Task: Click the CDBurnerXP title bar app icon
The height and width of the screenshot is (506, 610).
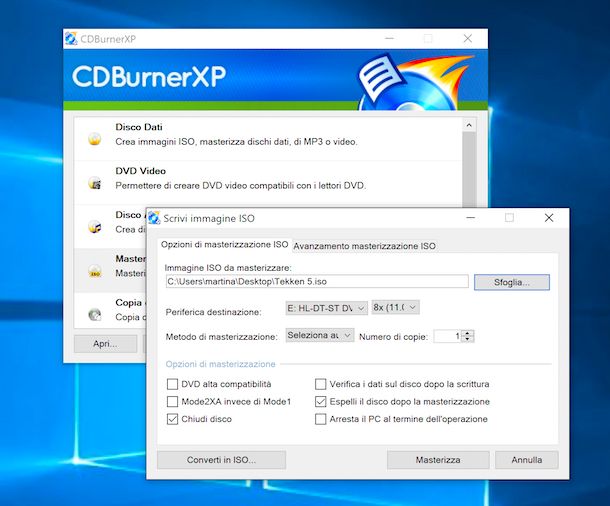Action: point(71,39)
